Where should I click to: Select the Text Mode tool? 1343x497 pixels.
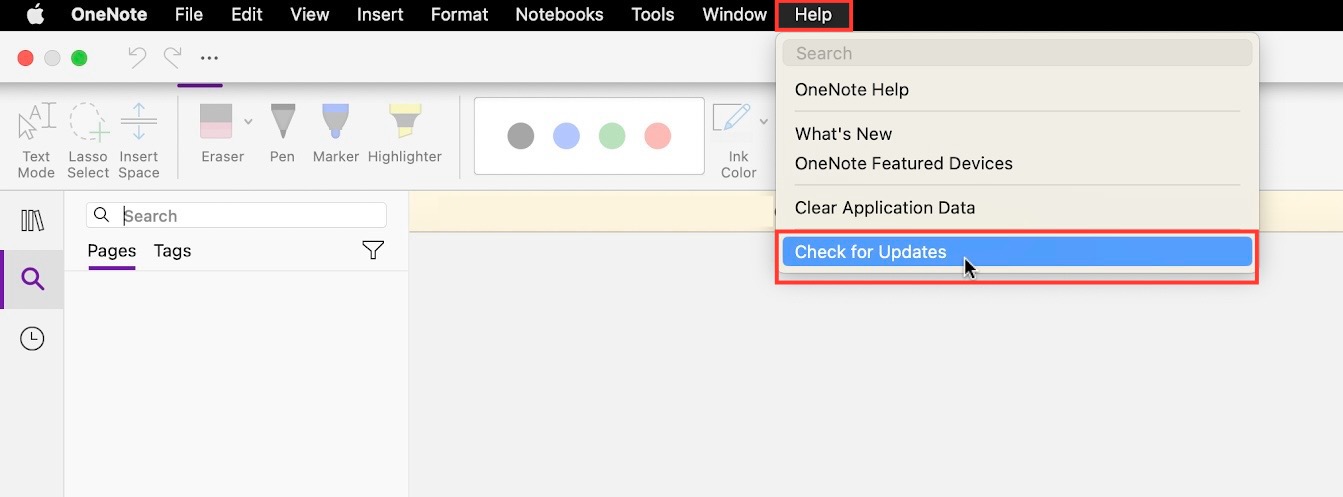tap(36, 141)
